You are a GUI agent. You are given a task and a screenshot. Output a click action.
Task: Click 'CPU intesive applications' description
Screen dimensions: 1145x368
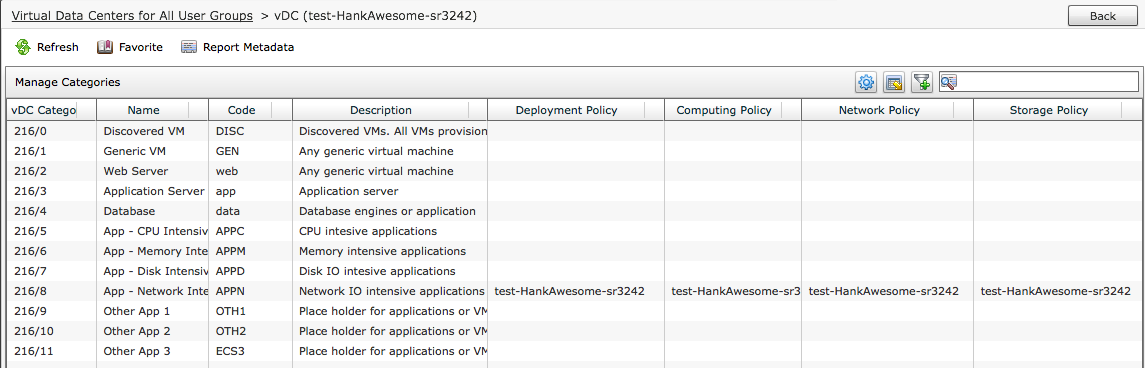(368, 231)
